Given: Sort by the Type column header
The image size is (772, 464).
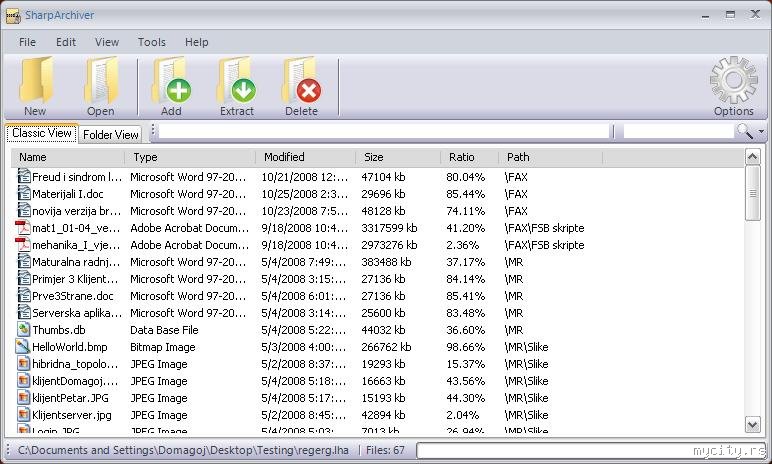Looking at the screenshot, I should point(190,157).
